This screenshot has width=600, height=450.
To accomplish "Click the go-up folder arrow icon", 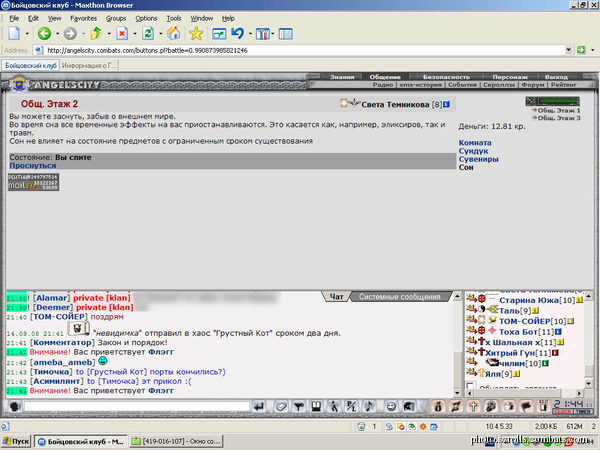I will coord(96,34).
